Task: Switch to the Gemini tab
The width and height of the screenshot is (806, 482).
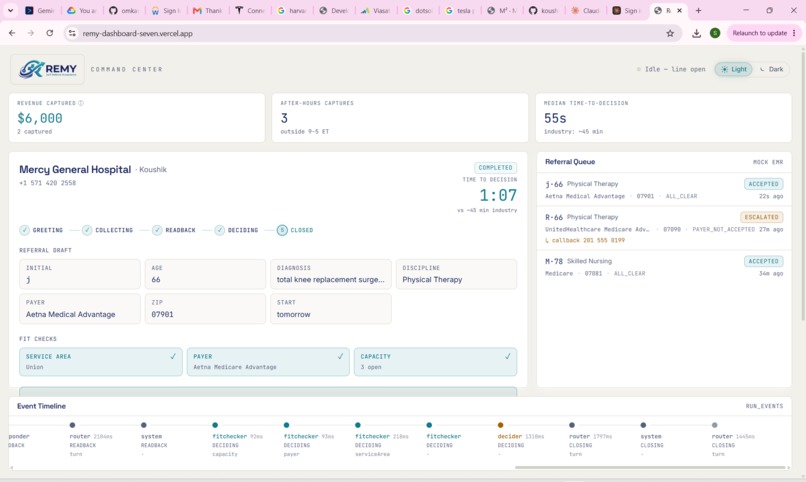Action: [40, 10]
